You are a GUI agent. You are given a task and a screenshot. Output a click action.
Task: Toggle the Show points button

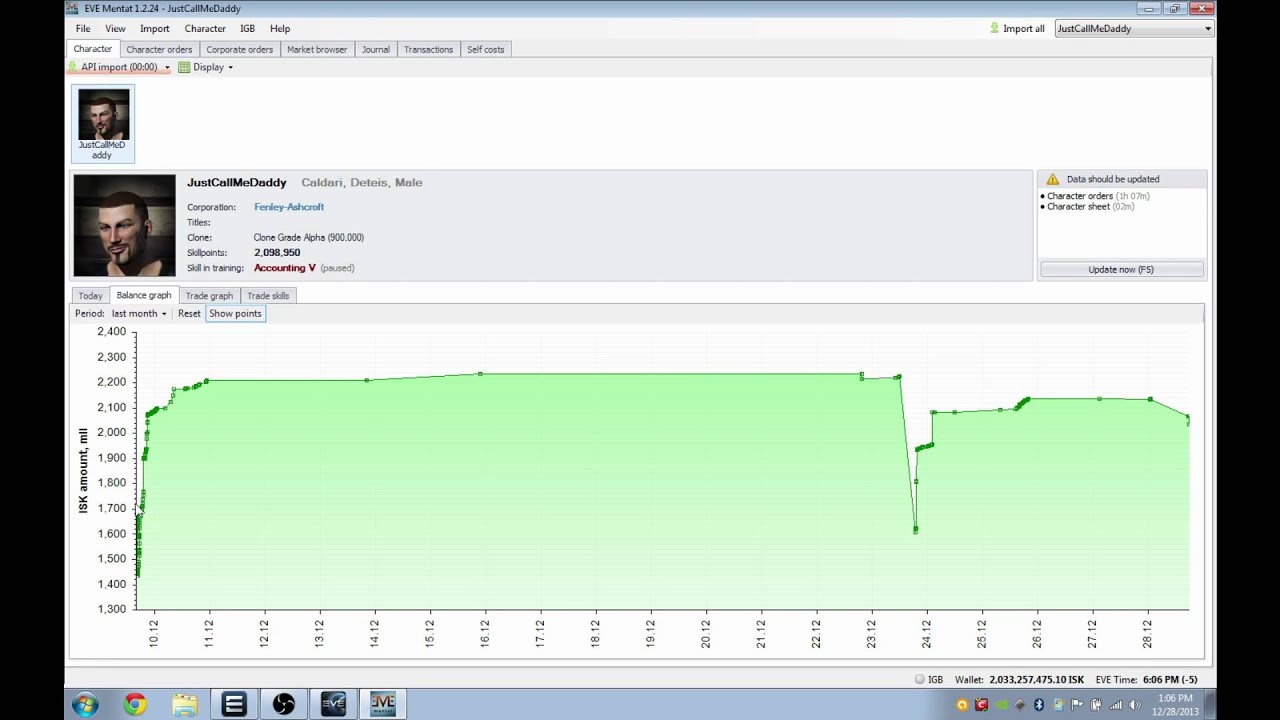(x=235, y=313)
